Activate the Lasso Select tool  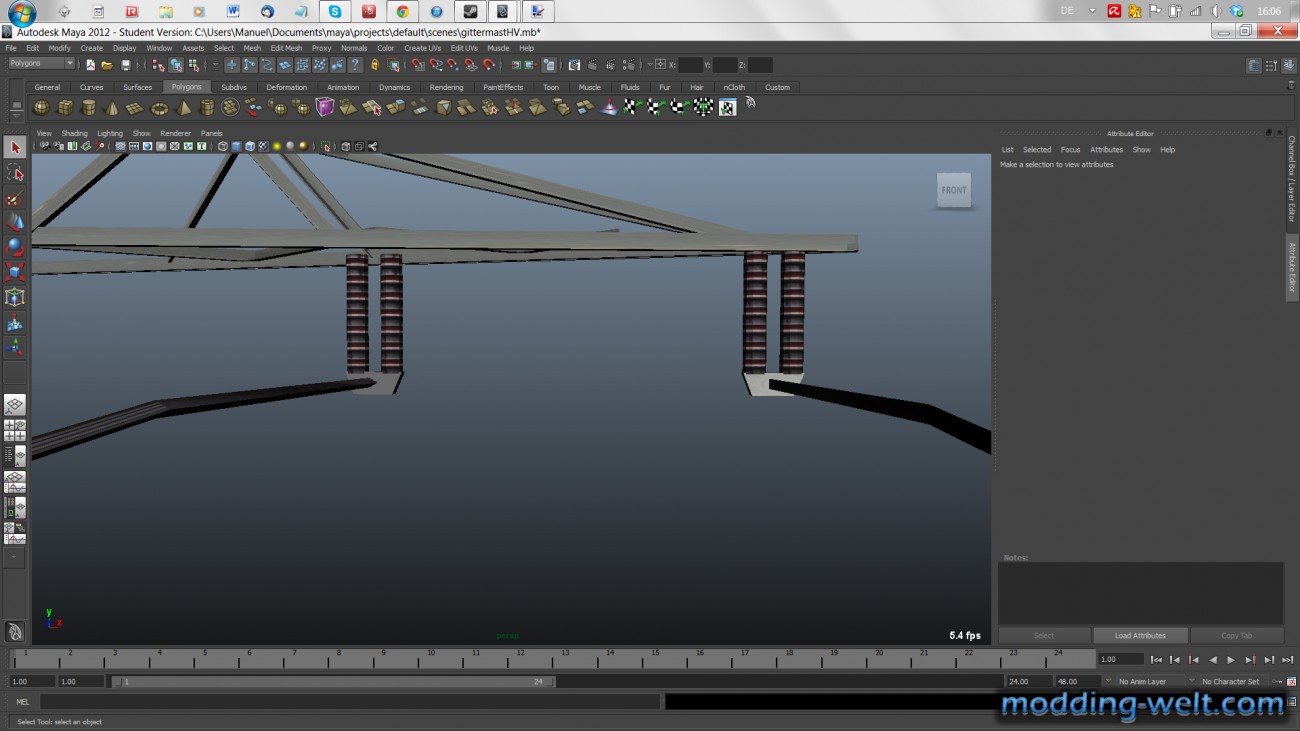pos(15,173)
